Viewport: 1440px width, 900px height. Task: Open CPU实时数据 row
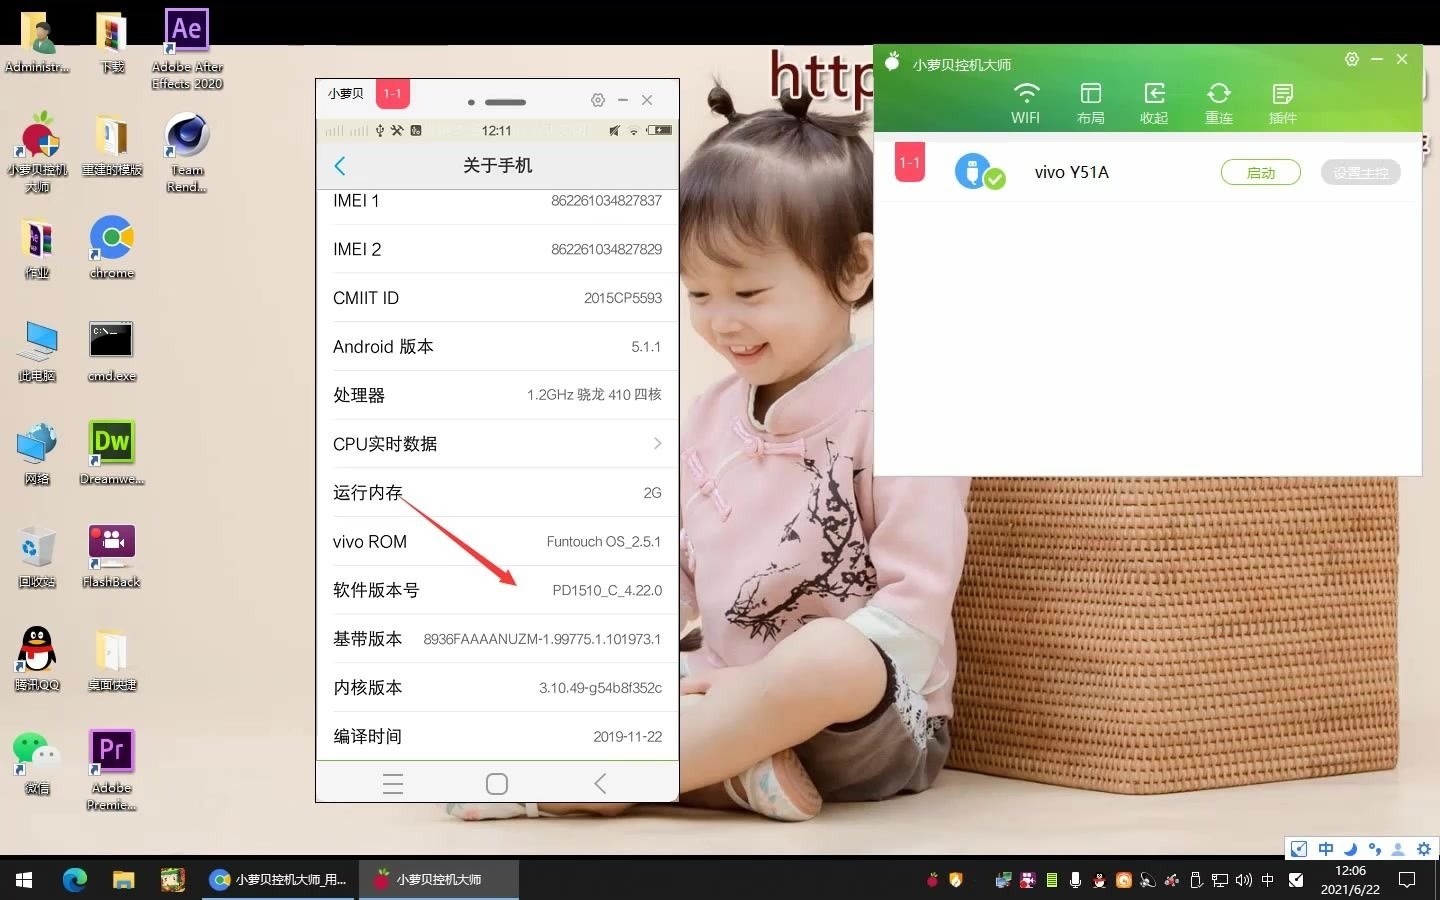tap(497, 444)
